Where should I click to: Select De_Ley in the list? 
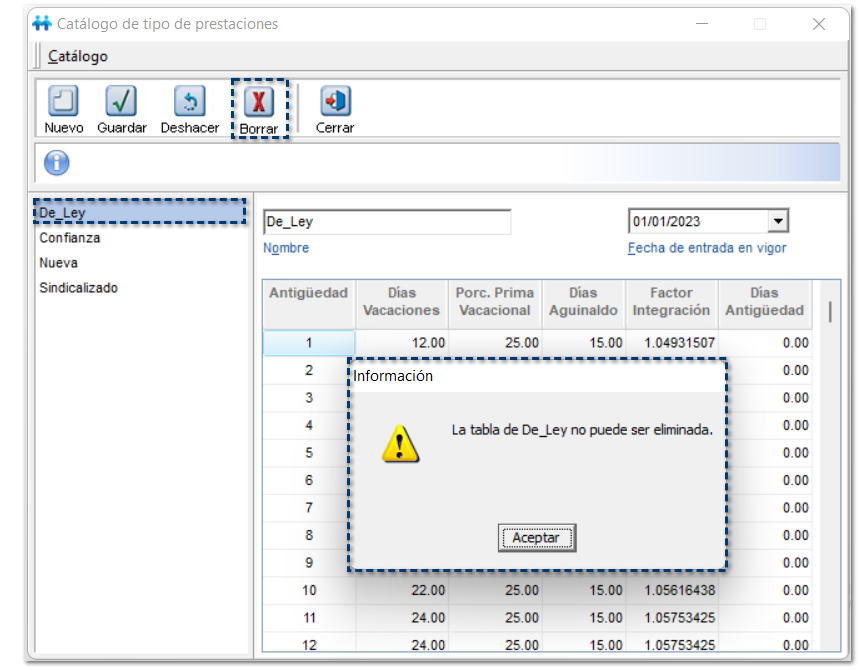tap(62, 213)
